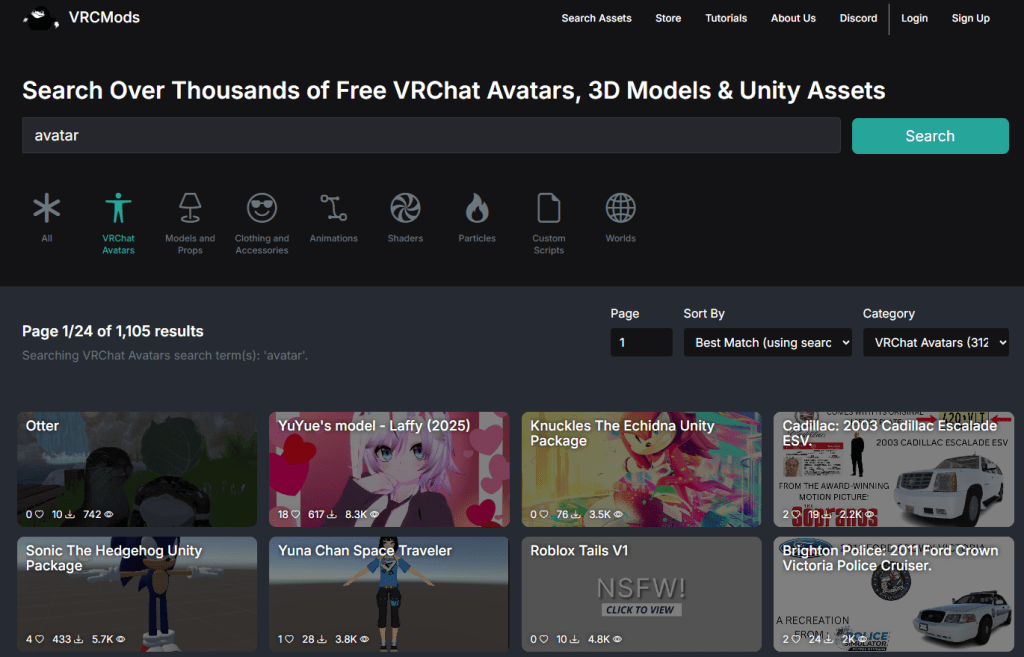The image size is (1024, 657).
Task: Select the Particles flame icon
Action: [477, 209]
